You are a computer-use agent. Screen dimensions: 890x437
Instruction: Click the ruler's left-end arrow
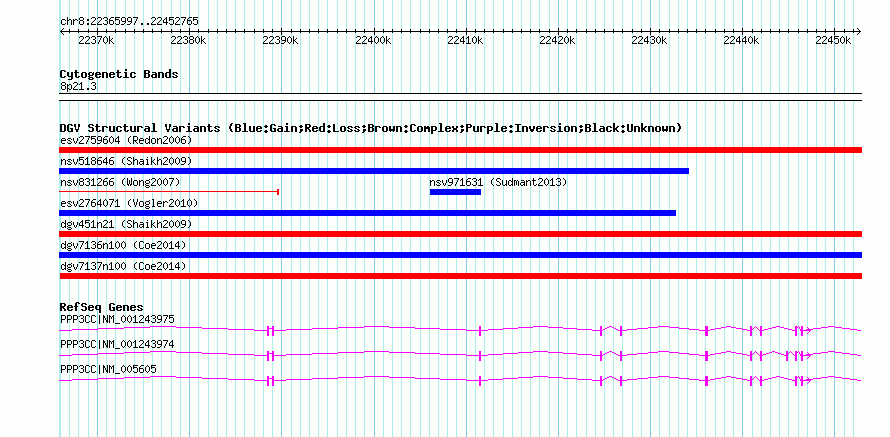[x=62, y=31]
